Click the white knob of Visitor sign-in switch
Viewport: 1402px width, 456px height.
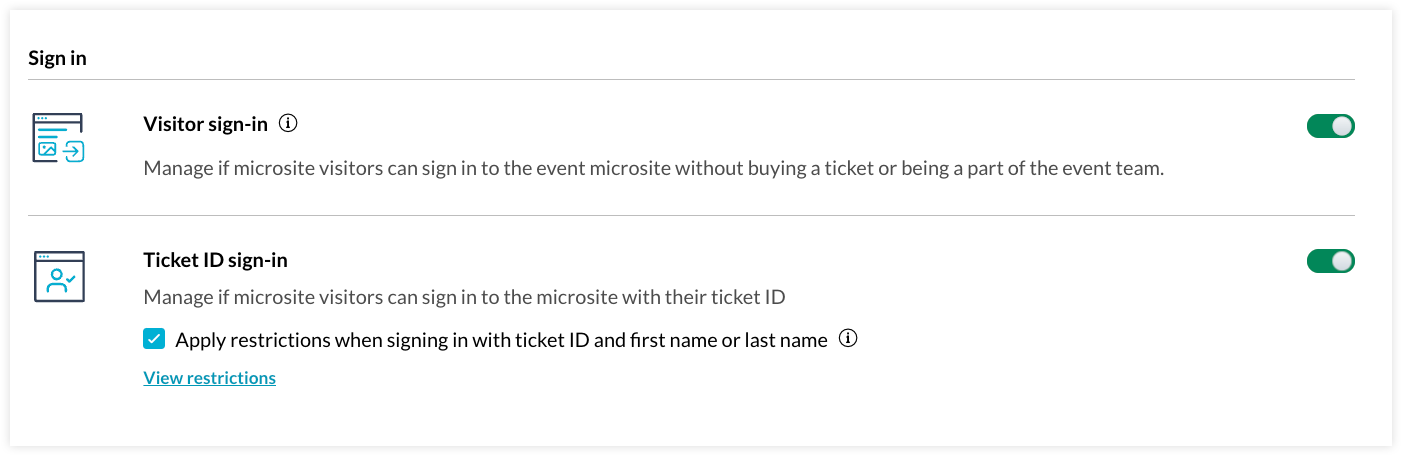(1342, 126)
